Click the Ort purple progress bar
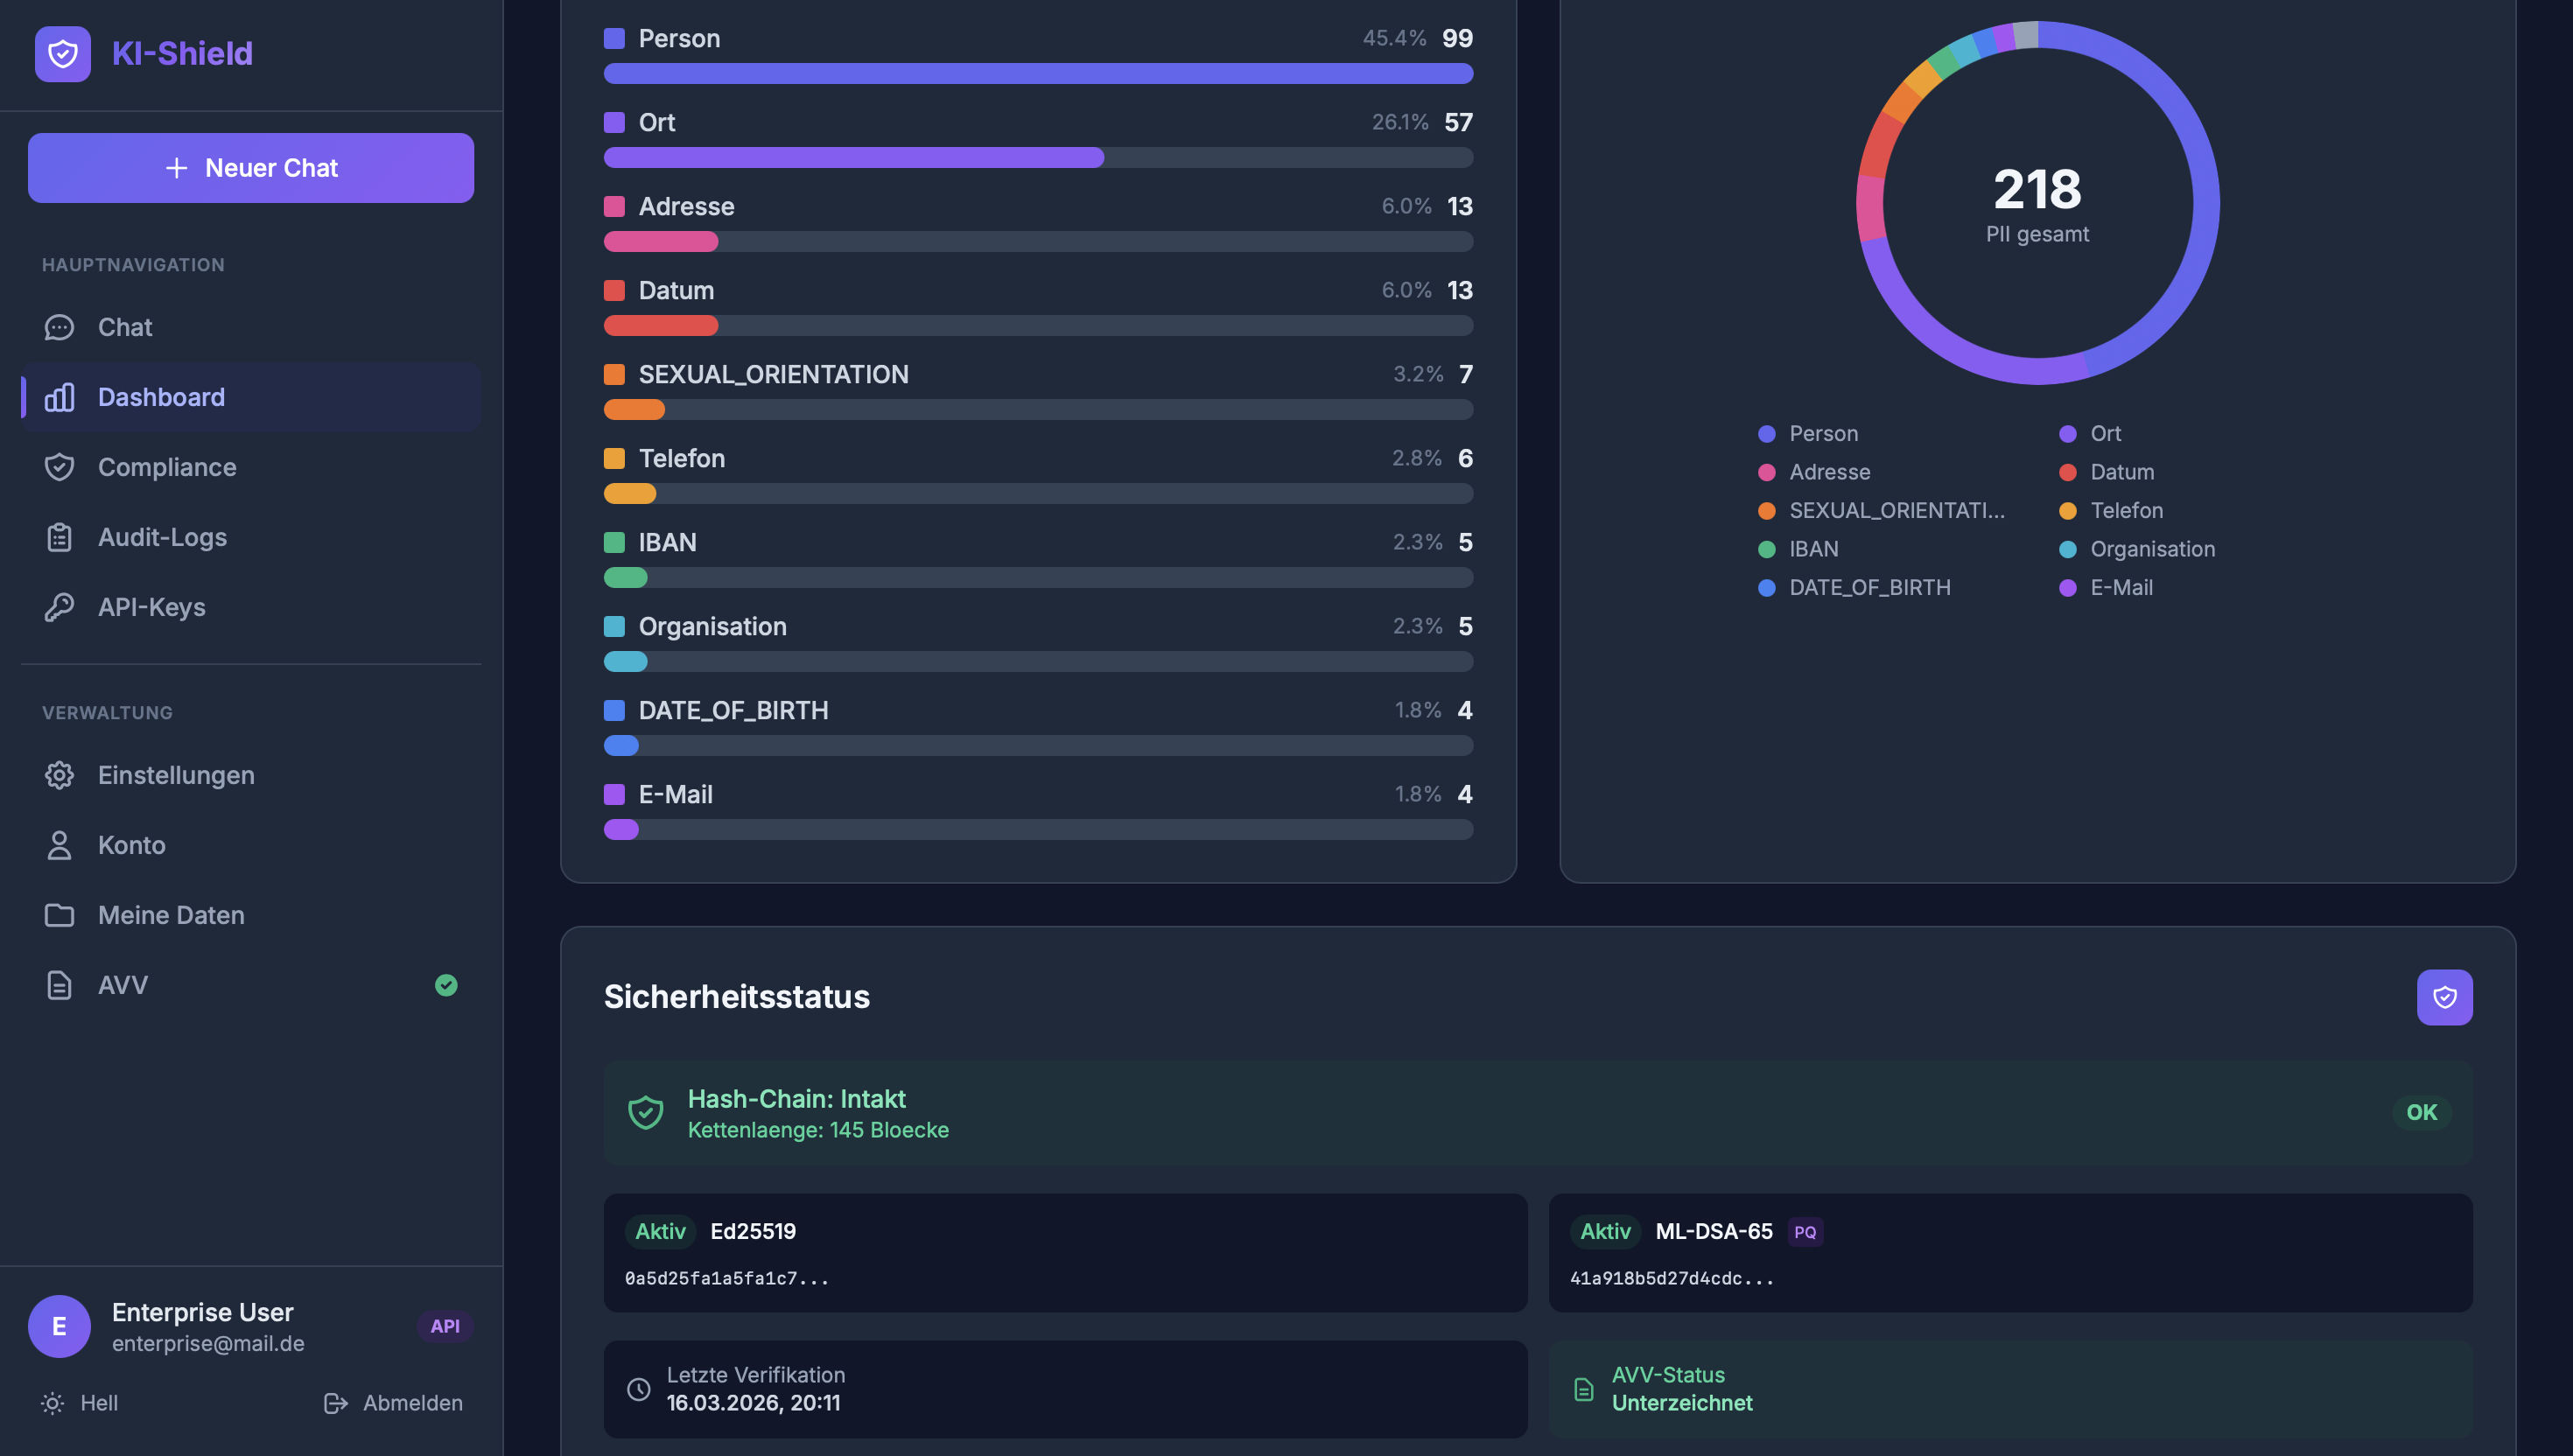This screenshot has width=2573, height=1456. [x=853, y=158]
